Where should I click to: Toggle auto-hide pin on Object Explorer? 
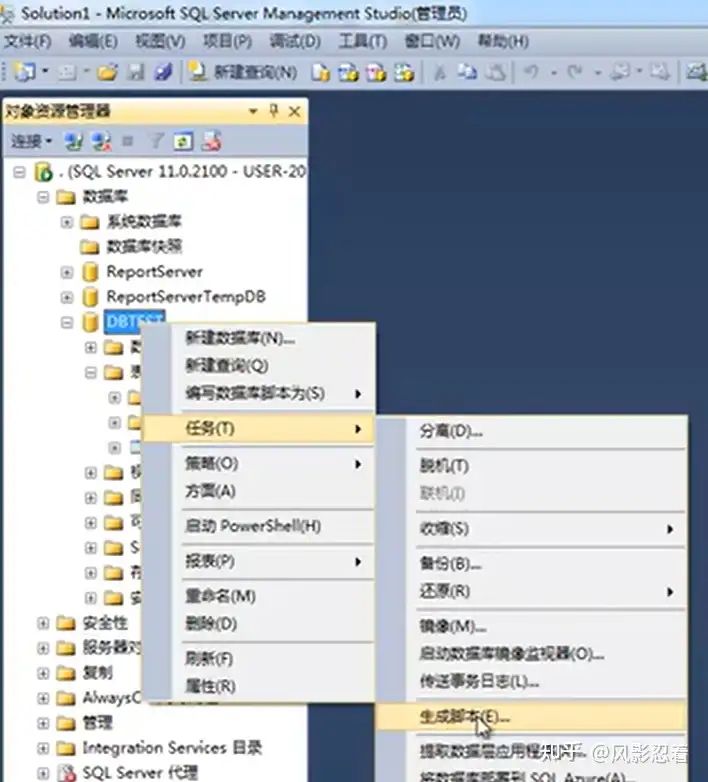tap(273, 111)
